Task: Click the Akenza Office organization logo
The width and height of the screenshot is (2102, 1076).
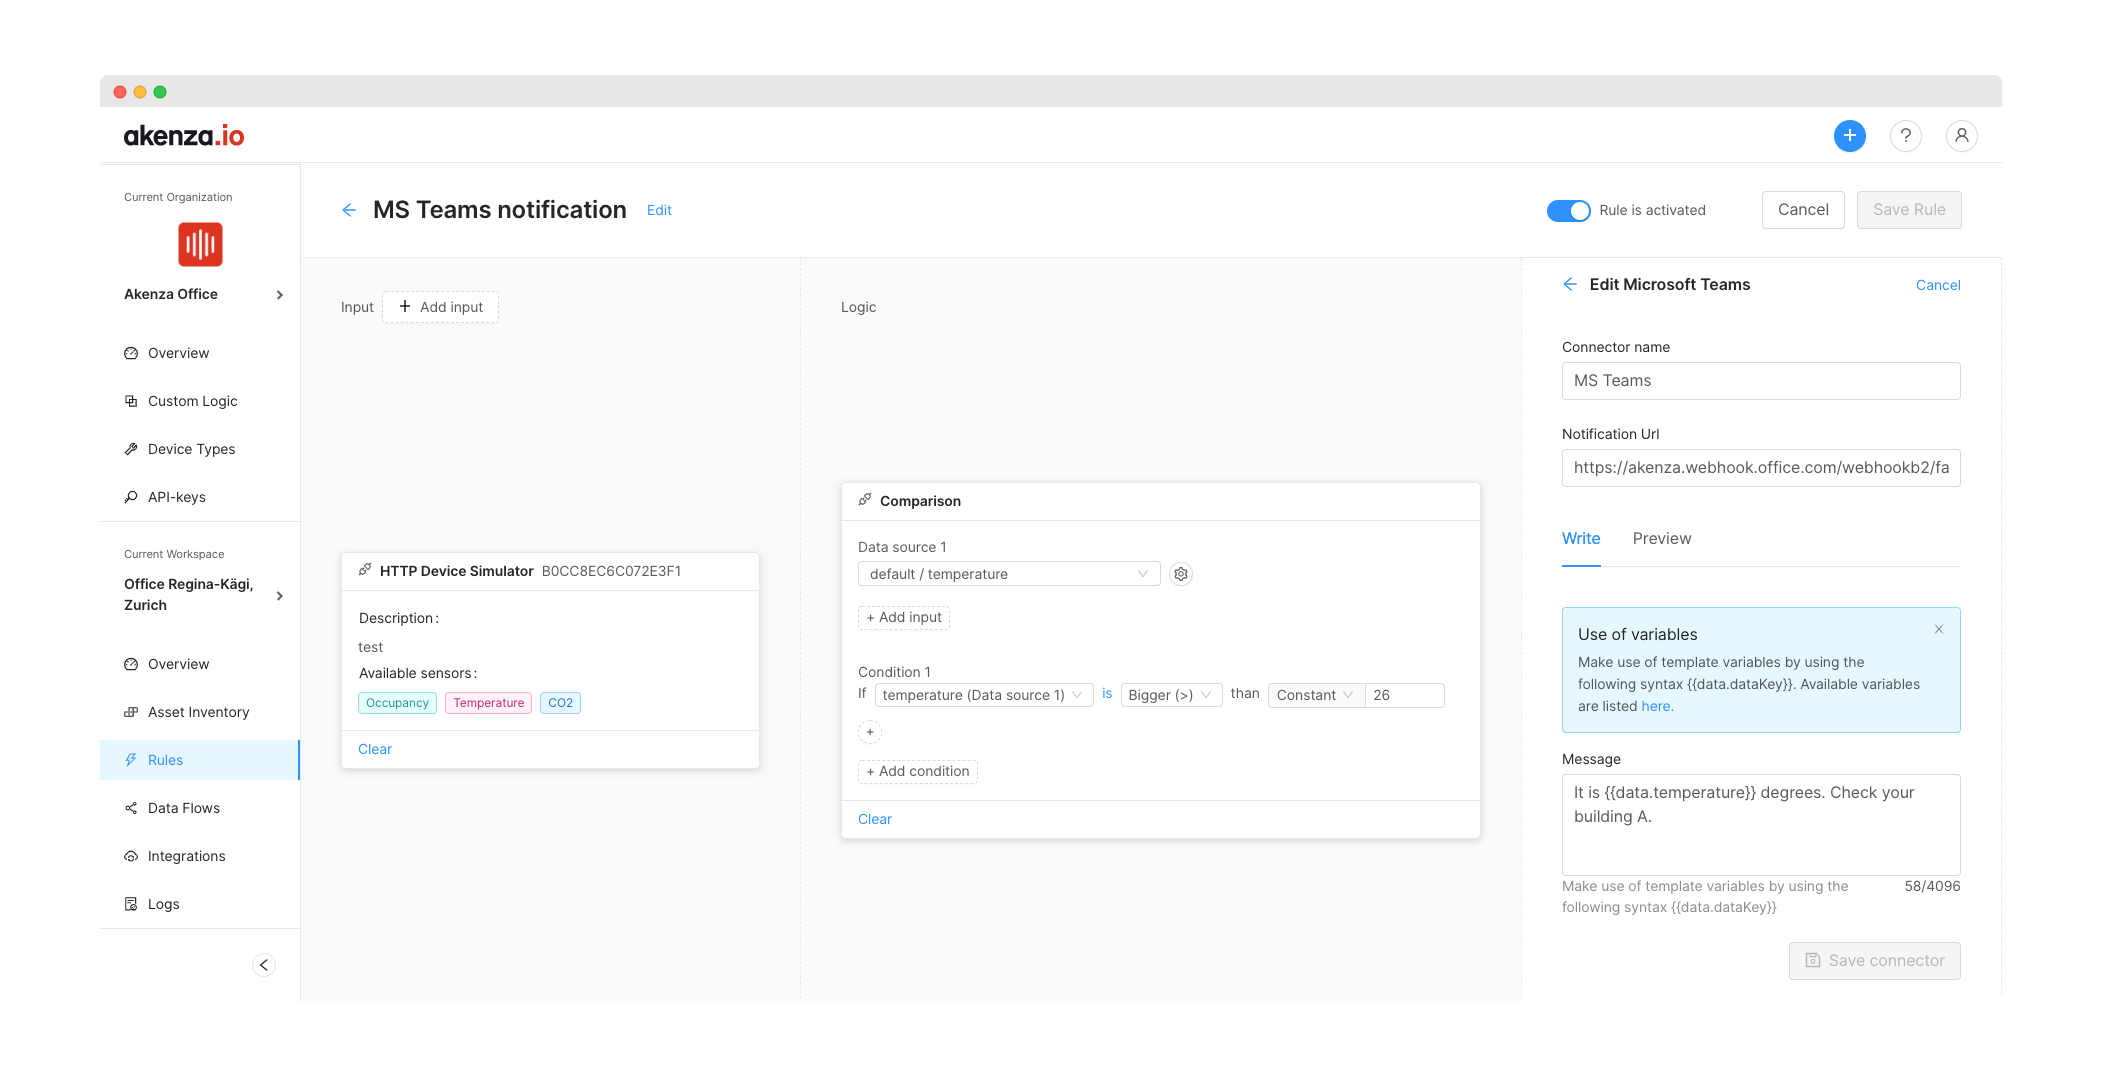Action: [200, 245]
